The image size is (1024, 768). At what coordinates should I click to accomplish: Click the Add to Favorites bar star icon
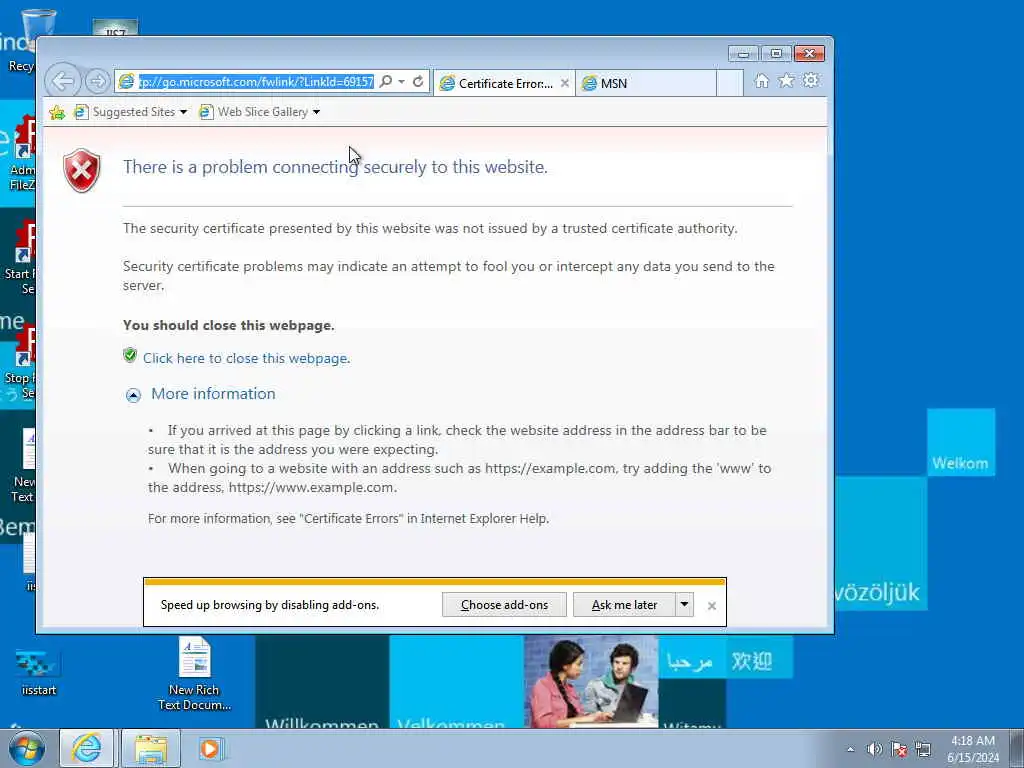pyautogui.click(x=57, y=112)
